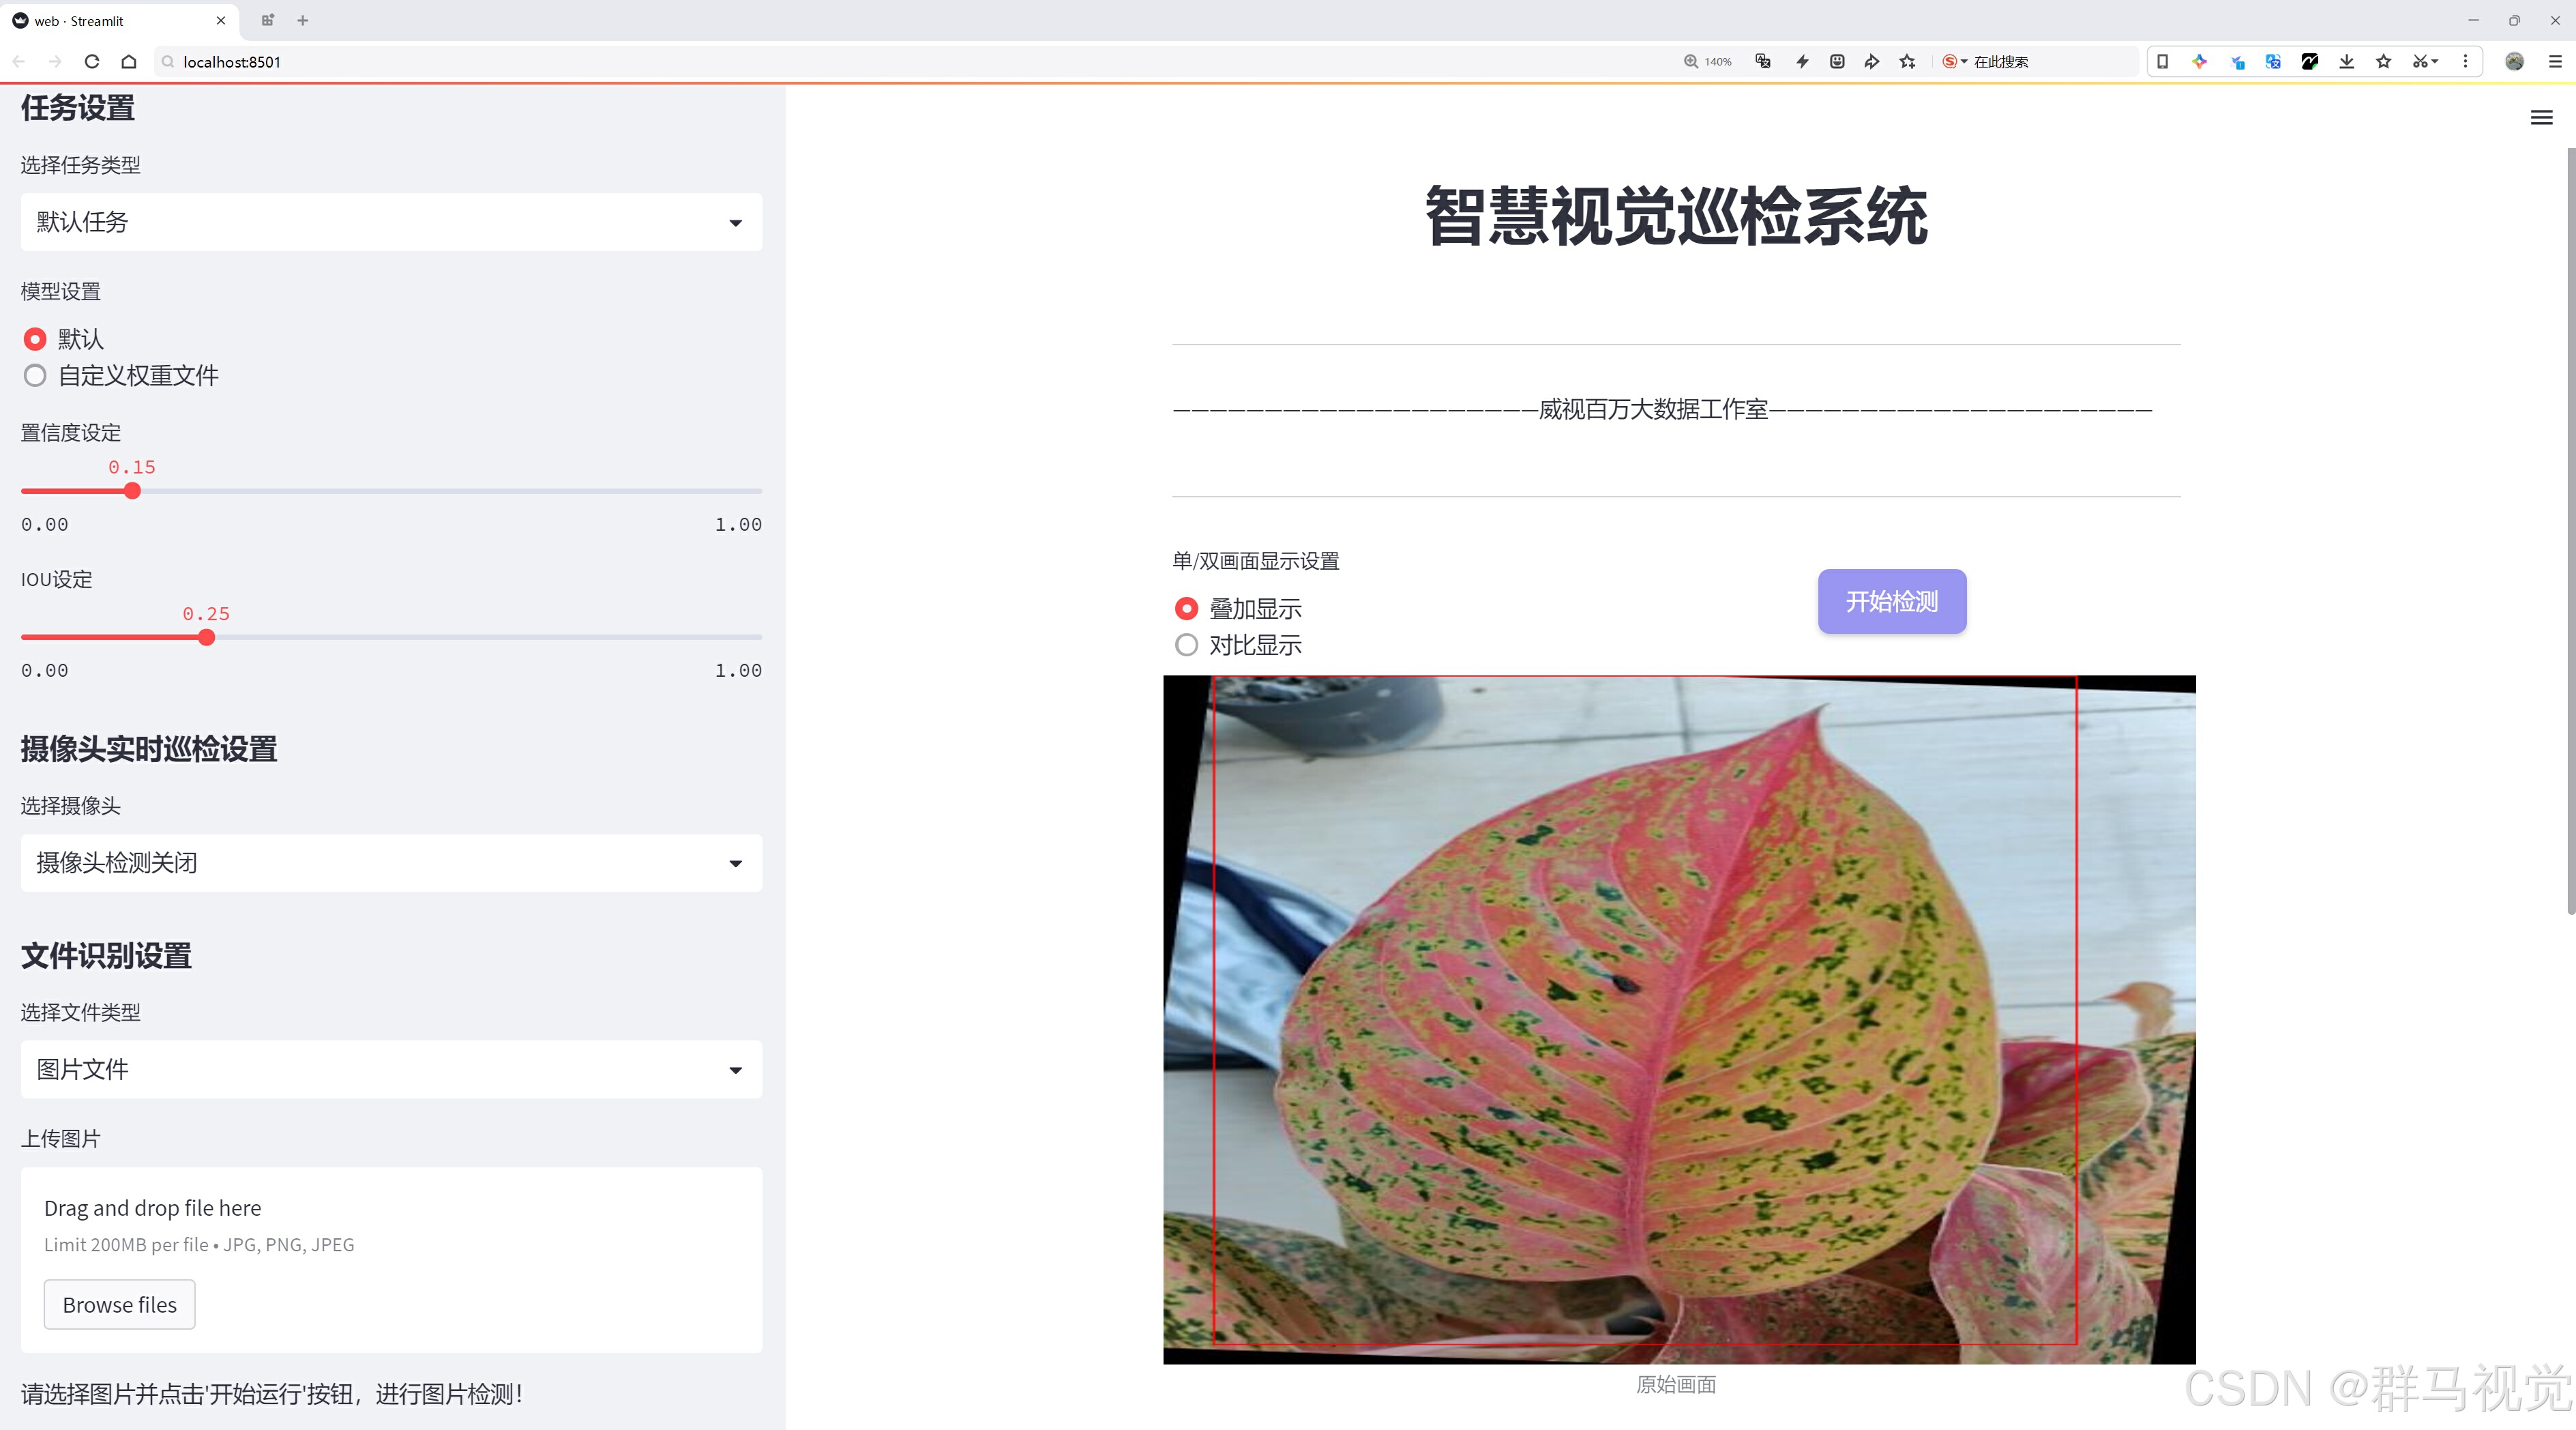This screenshot has width=2576, height=1430.
Task: Go to browser home page icon
Action: [129, 62]
